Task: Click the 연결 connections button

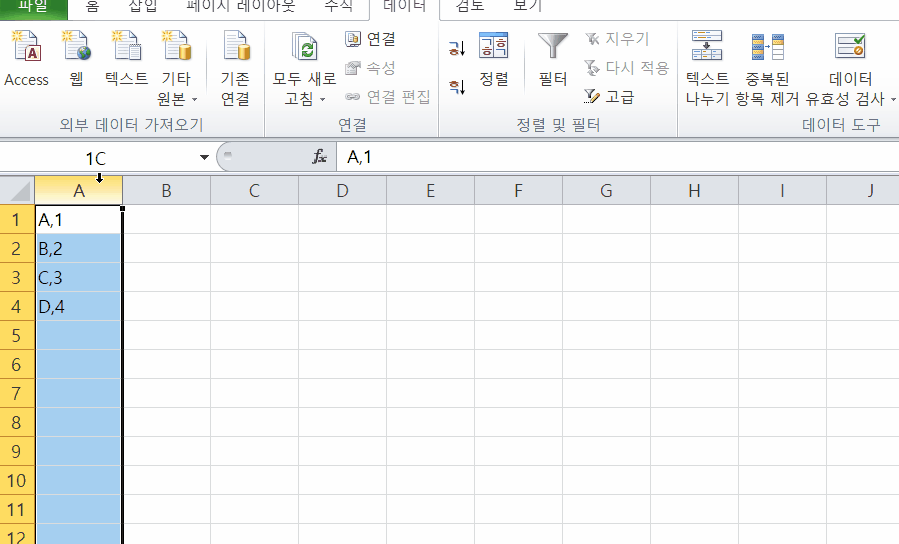Action: pyautogui.click(x=370, y=39)
